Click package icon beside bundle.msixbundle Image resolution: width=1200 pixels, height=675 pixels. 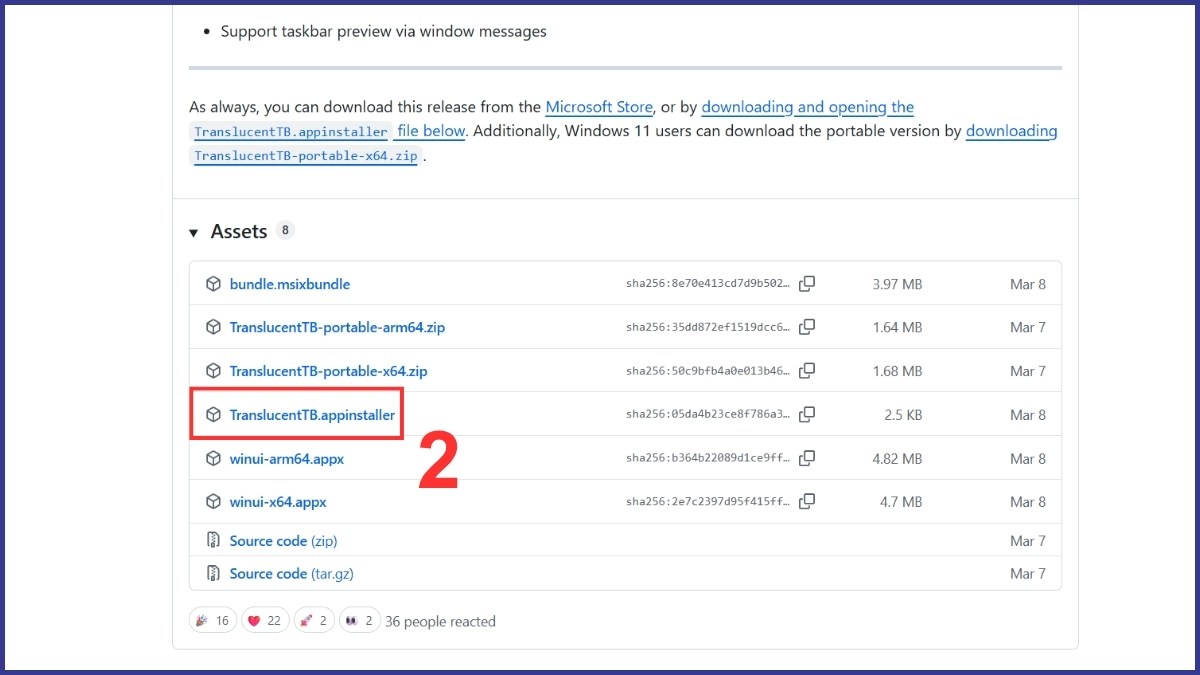point(213,284)
